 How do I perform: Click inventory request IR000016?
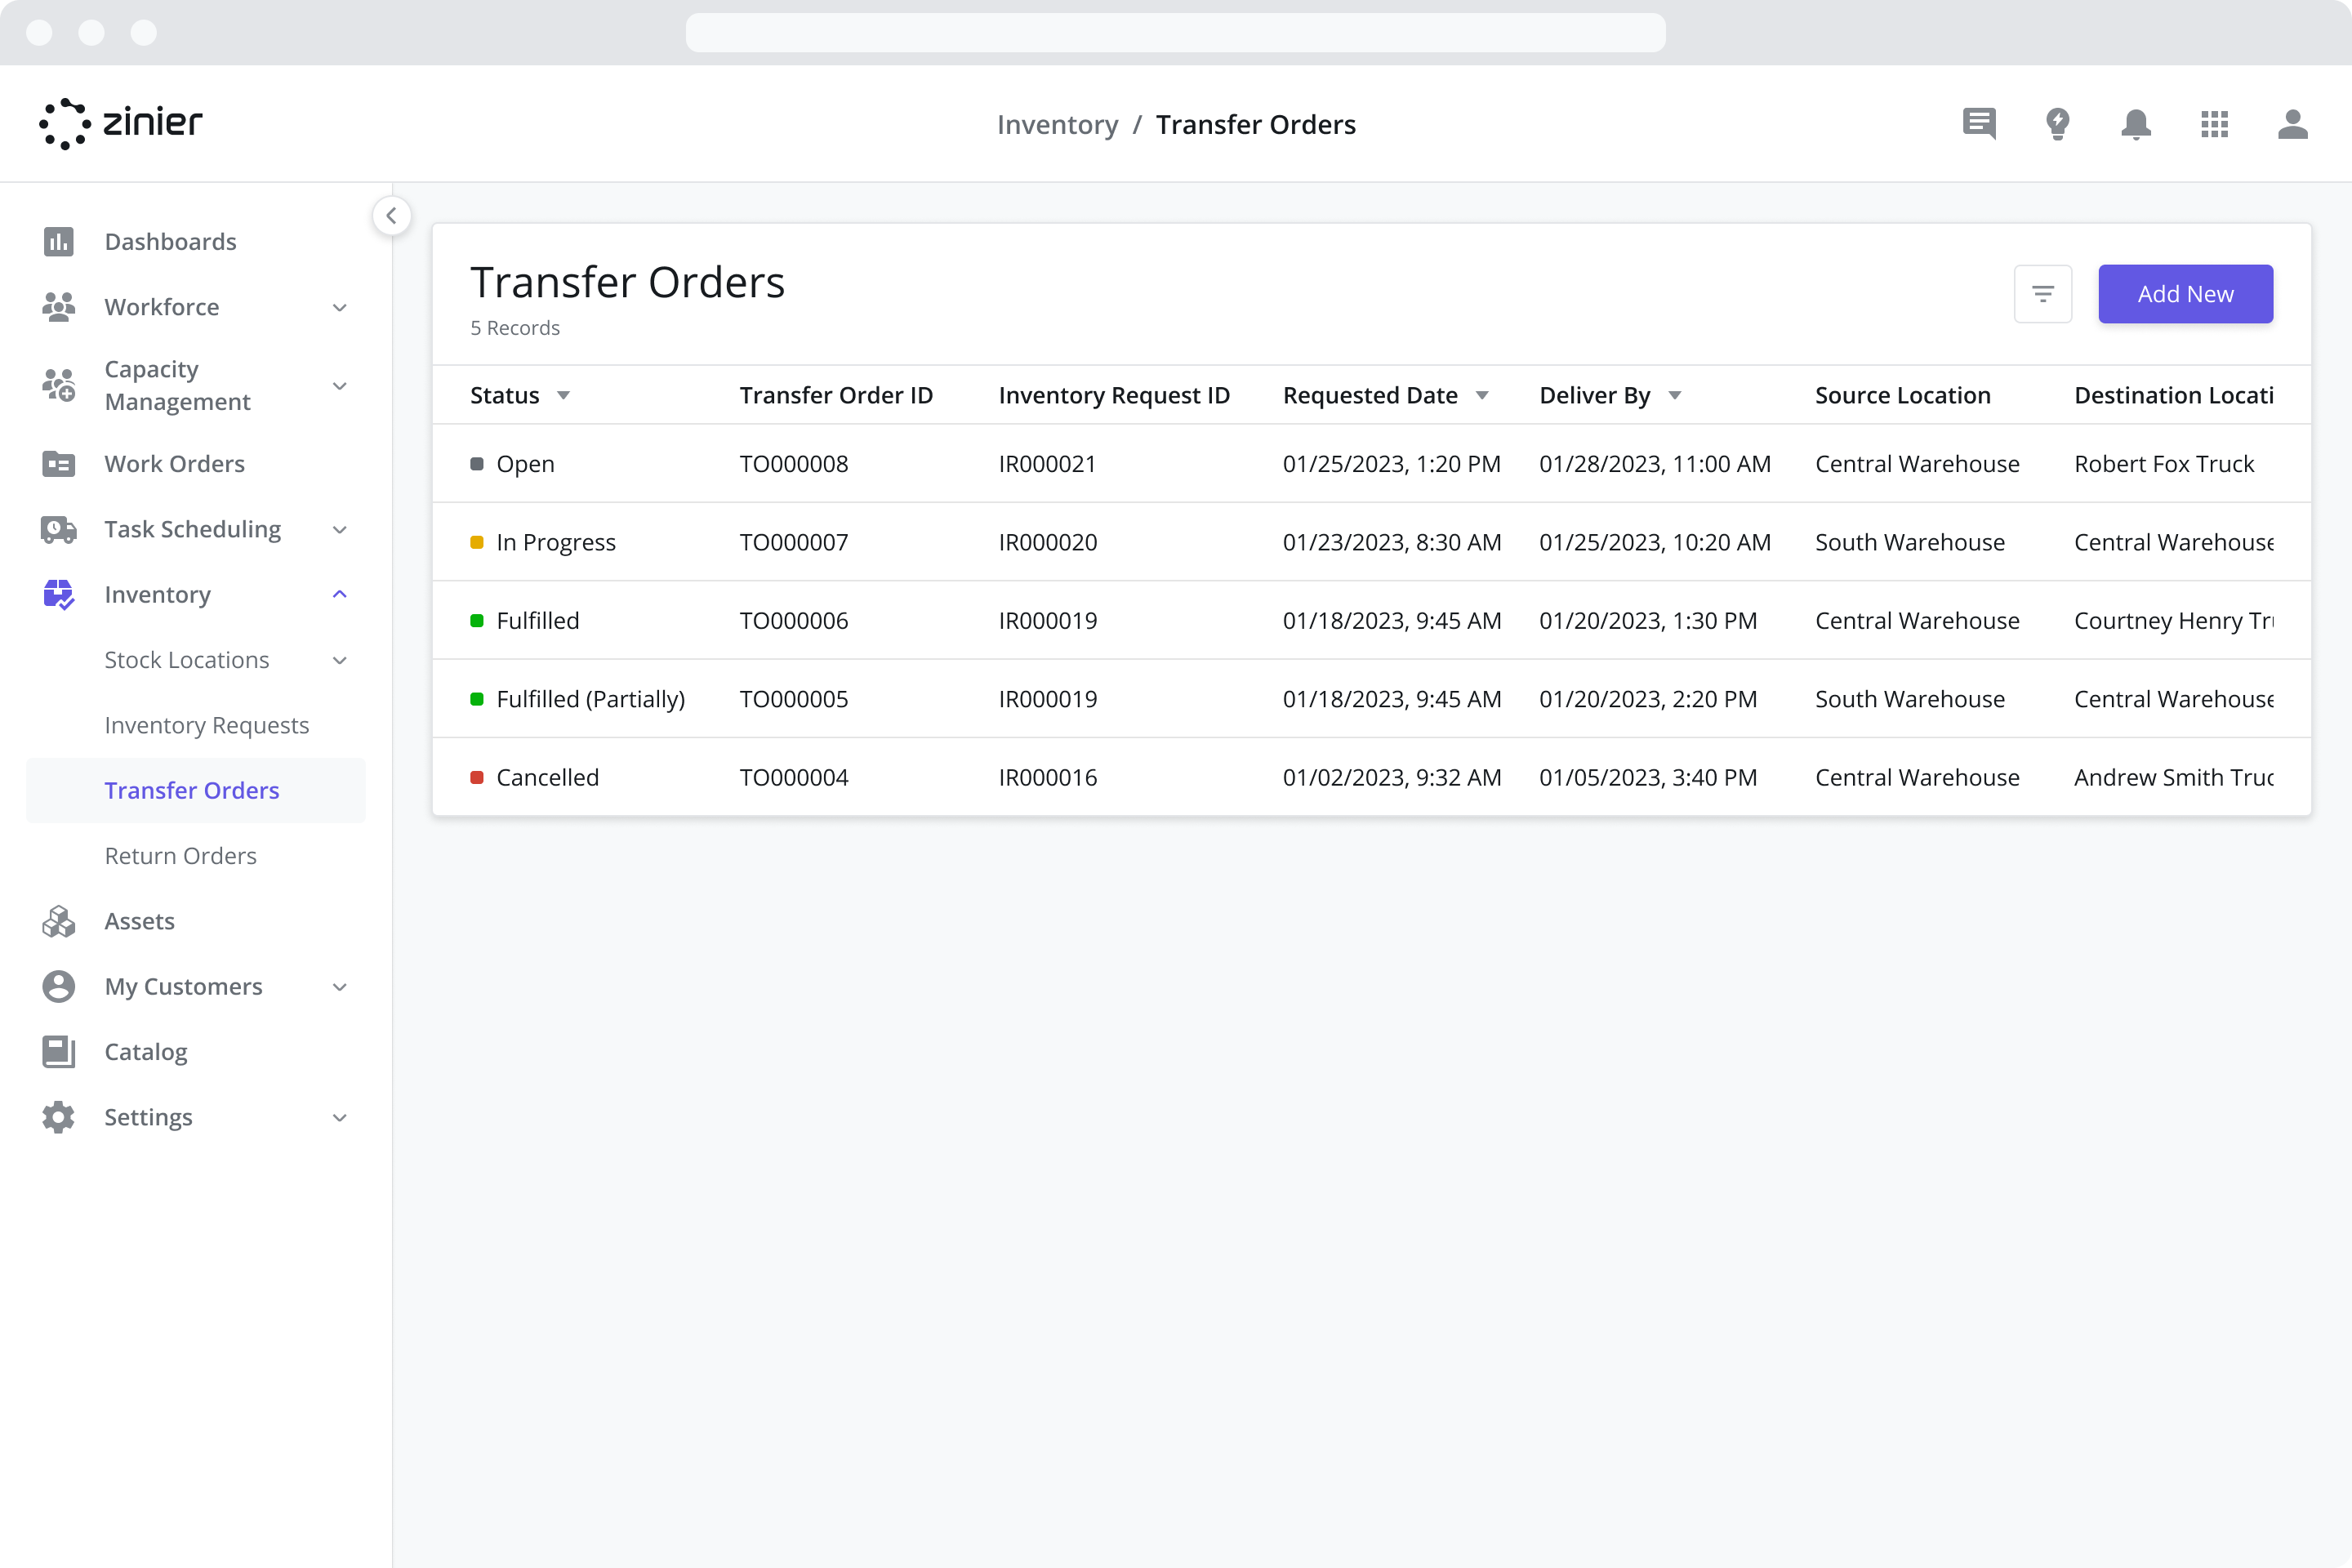(x=1047, y=777)
